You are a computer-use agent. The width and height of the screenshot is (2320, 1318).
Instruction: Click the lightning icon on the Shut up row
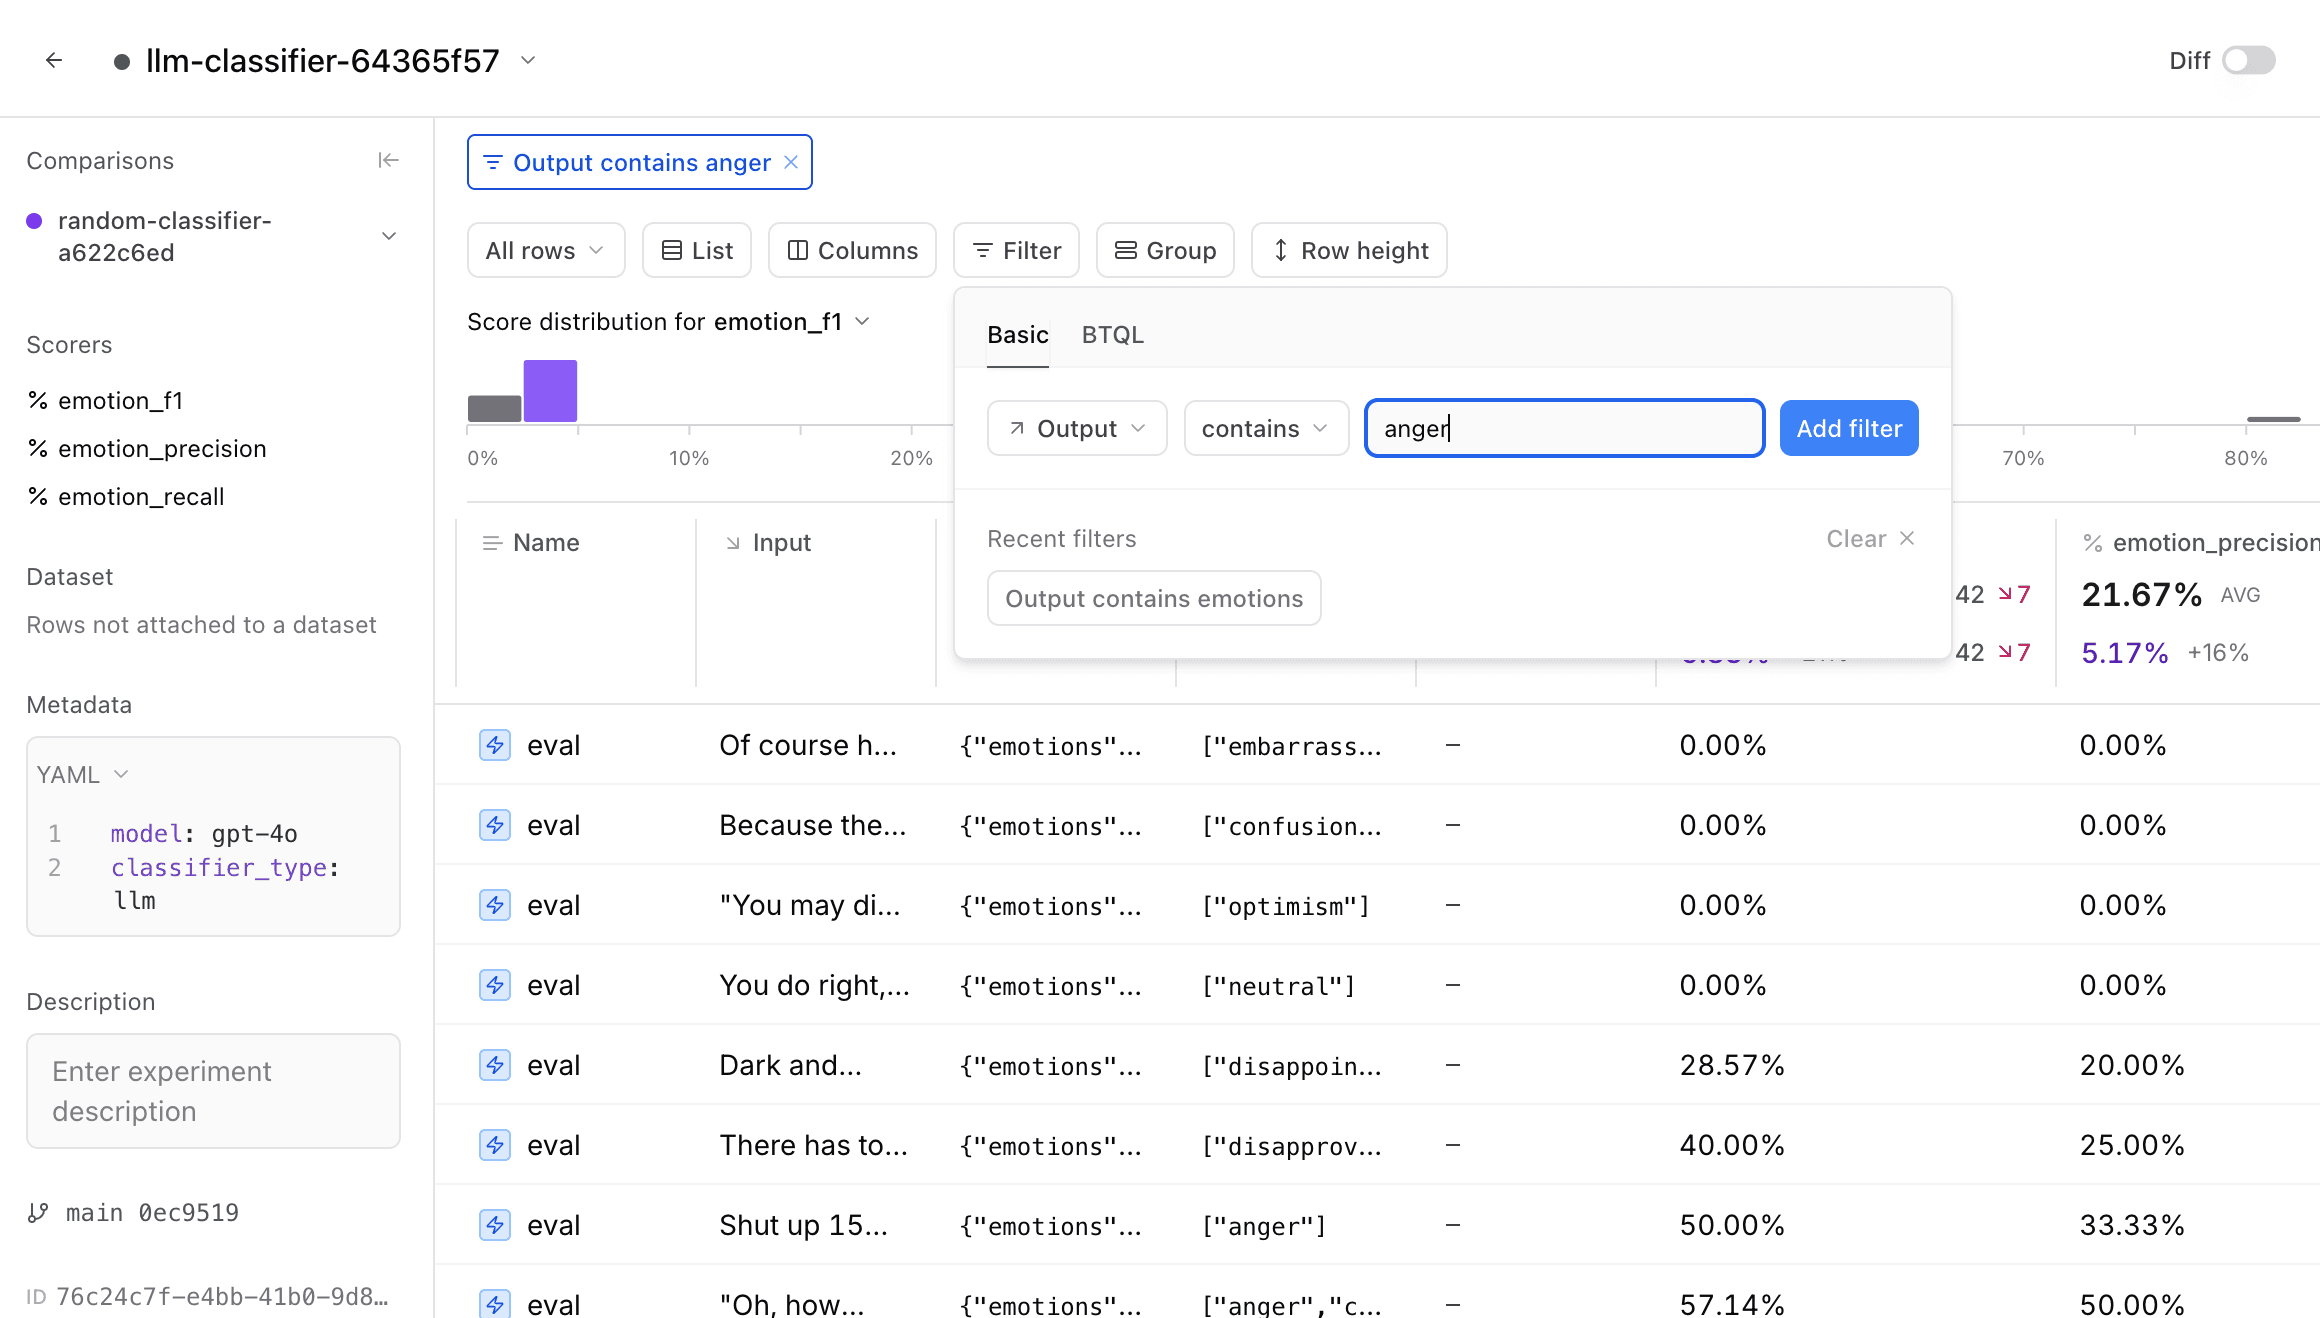[495, 1225]
